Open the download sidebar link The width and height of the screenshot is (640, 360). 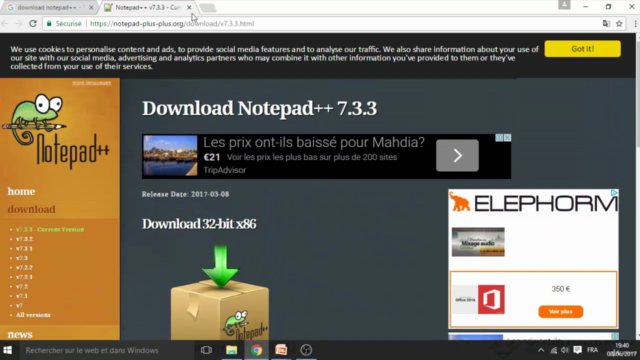pyautogui.click(x=31, y=209)
